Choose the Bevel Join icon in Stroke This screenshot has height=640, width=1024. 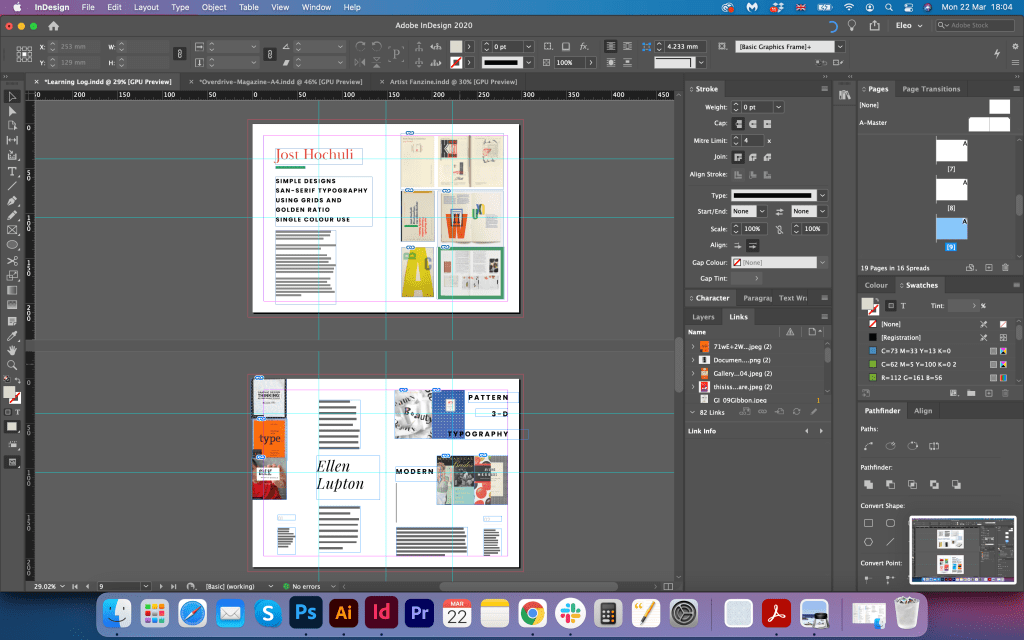767,157
